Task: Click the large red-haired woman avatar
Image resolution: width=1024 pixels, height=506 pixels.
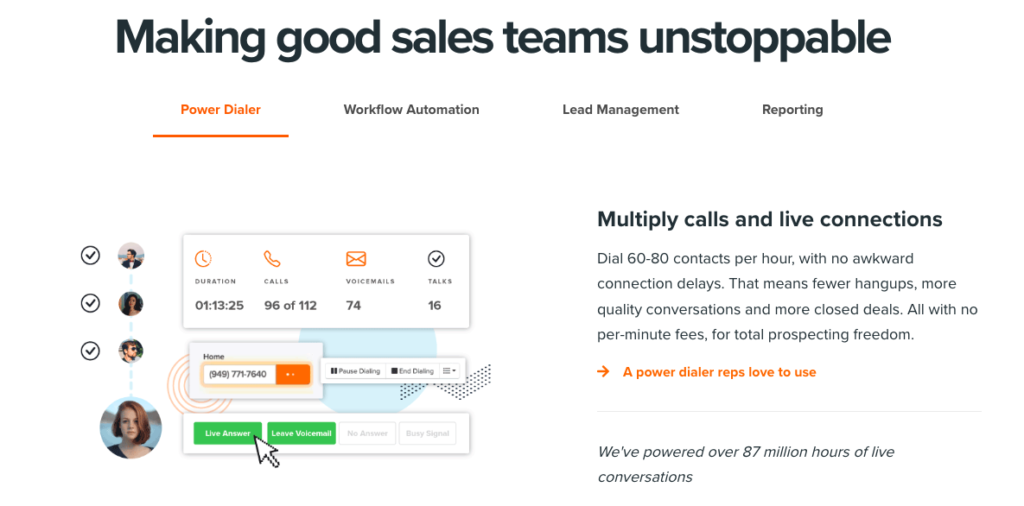Action: [131, 428]
